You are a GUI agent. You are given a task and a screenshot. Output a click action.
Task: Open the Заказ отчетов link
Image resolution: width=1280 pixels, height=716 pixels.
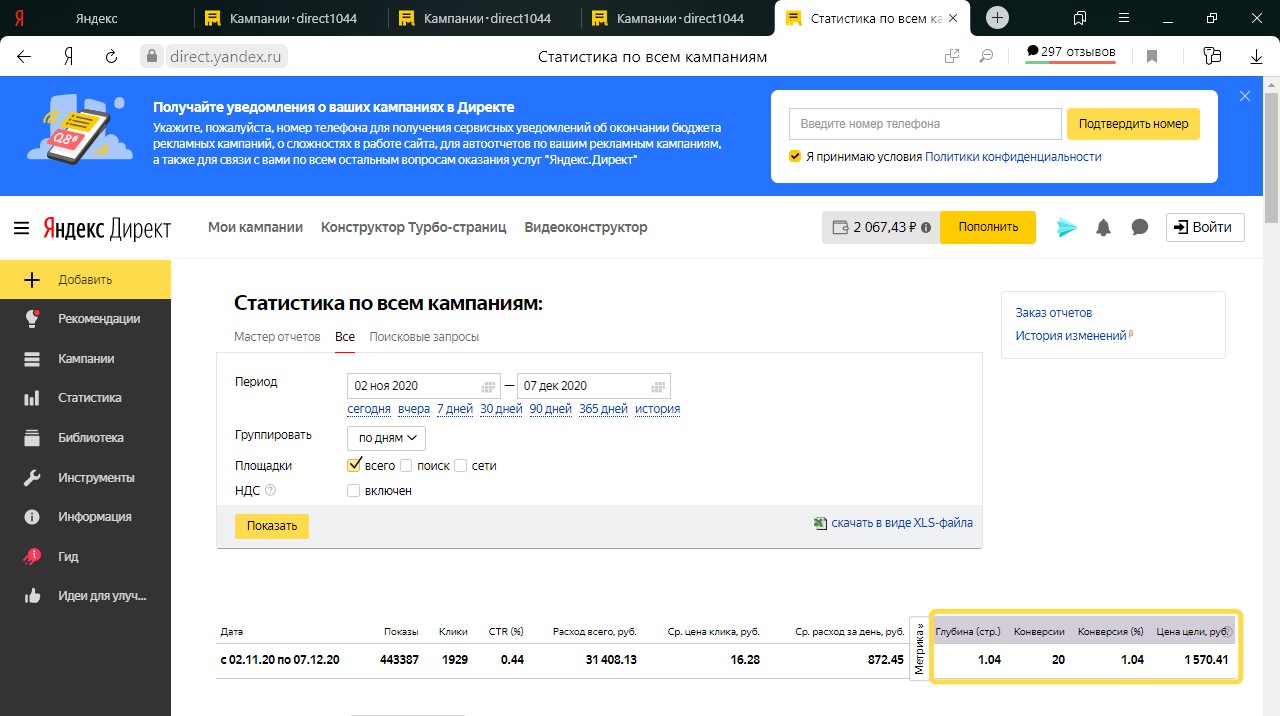click(1054, 313)
